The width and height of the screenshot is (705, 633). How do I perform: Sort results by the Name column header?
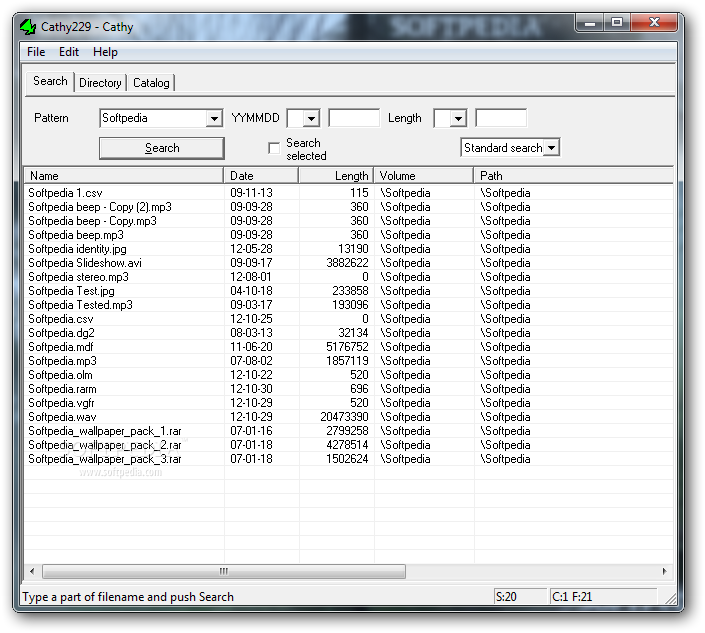coord(124,176)
